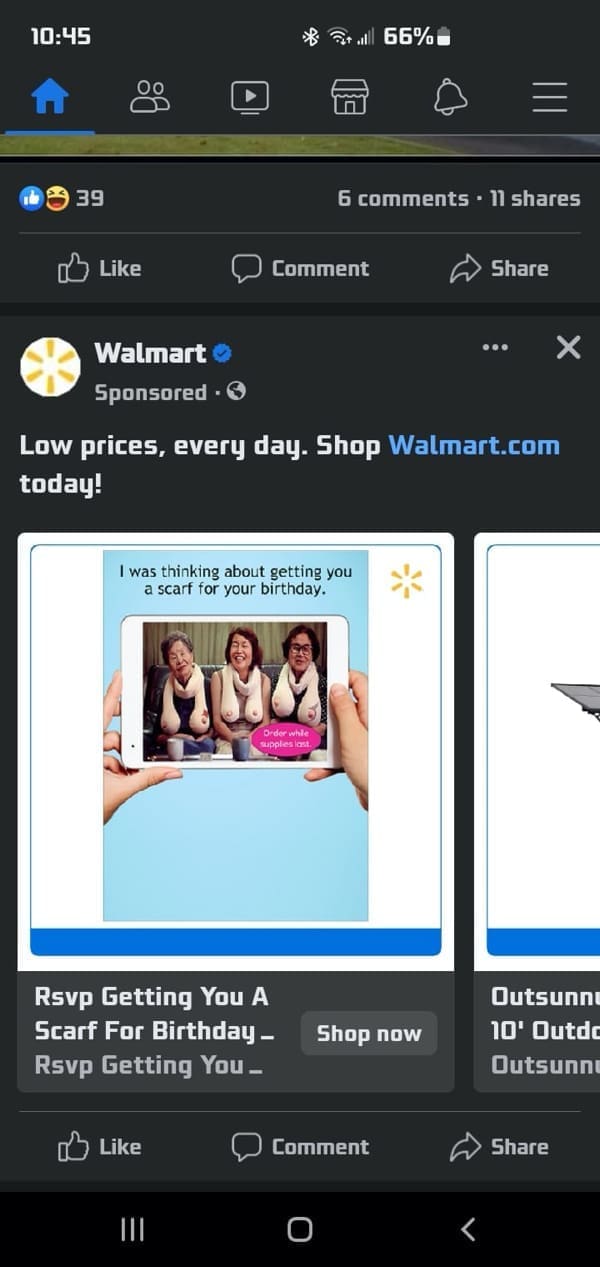The width and height of the screenshot is (600, 1267).
Task: View the 11 shares link
Action: [x=535, y=198]
